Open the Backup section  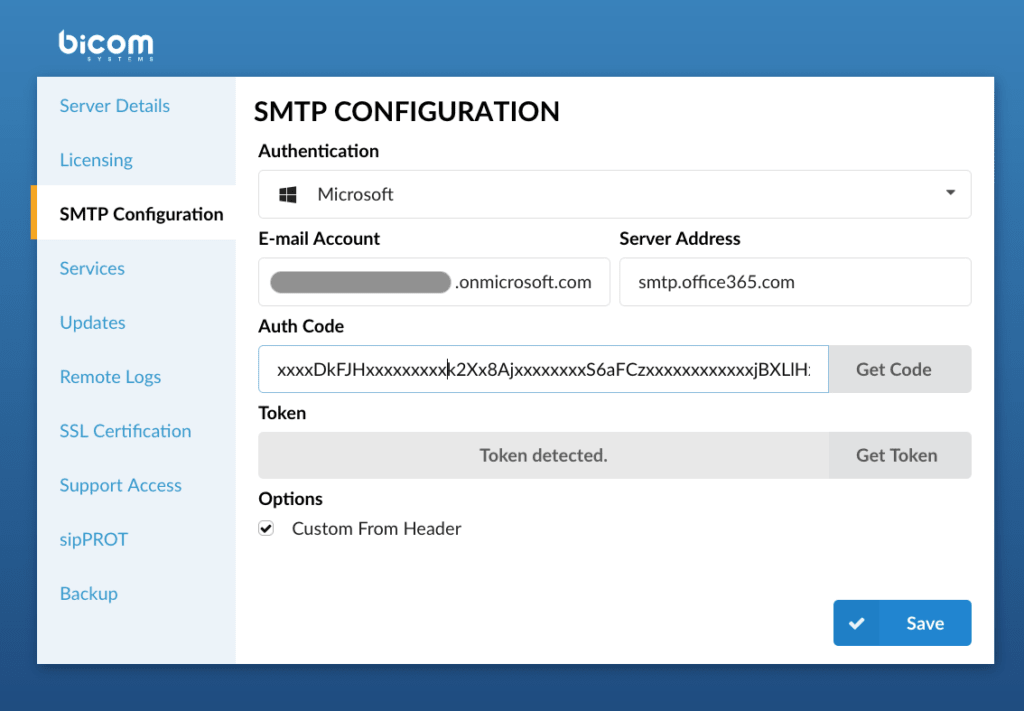click(89, 593)
